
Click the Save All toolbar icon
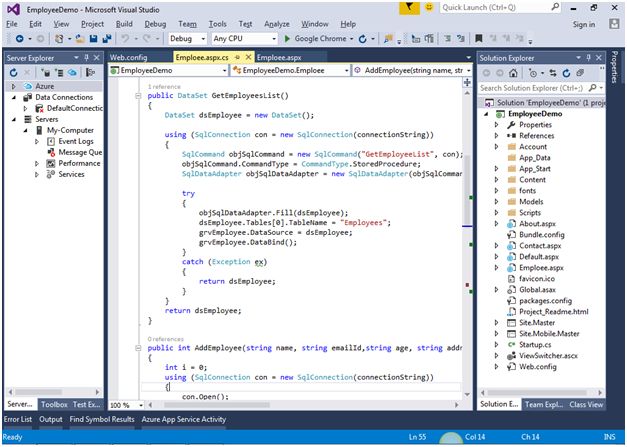[x=106, y=39]
